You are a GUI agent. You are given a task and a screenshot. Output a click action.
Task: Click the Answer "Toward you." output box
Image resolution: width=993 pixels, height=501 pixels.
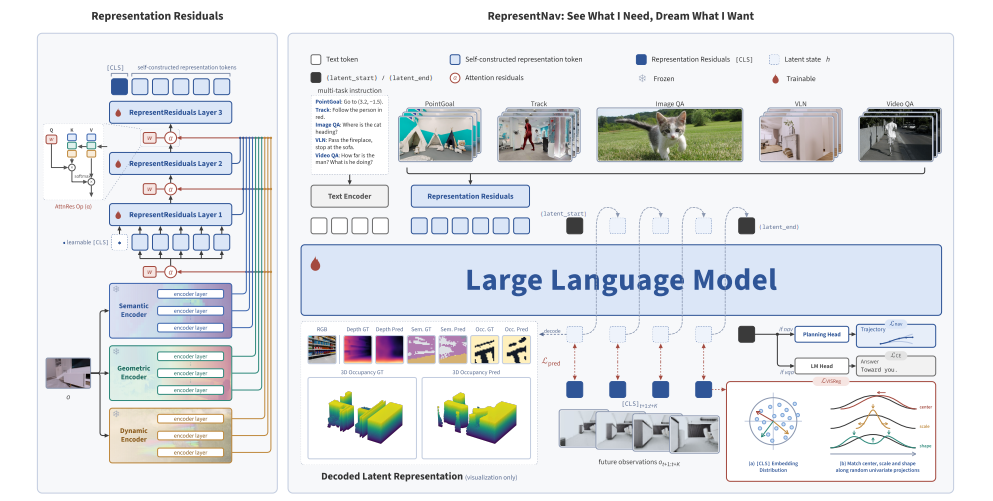[895, 366]
